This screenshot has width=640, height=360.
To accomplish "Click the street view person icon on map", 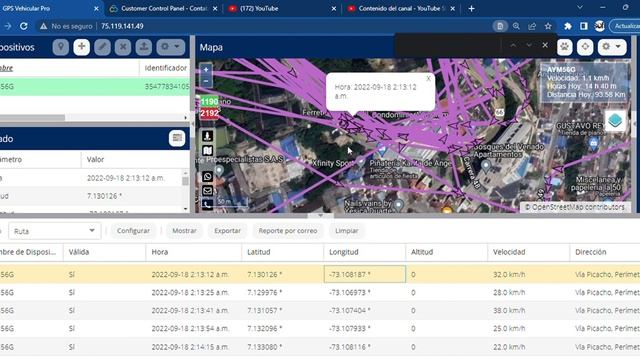I will click(207, 136).
